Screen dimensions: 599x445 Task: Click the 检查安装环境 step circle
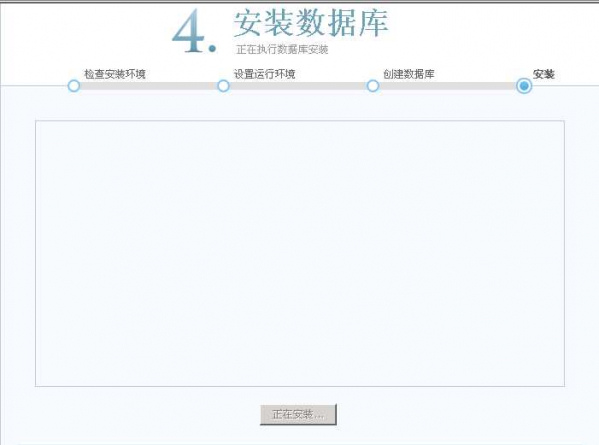74,86
